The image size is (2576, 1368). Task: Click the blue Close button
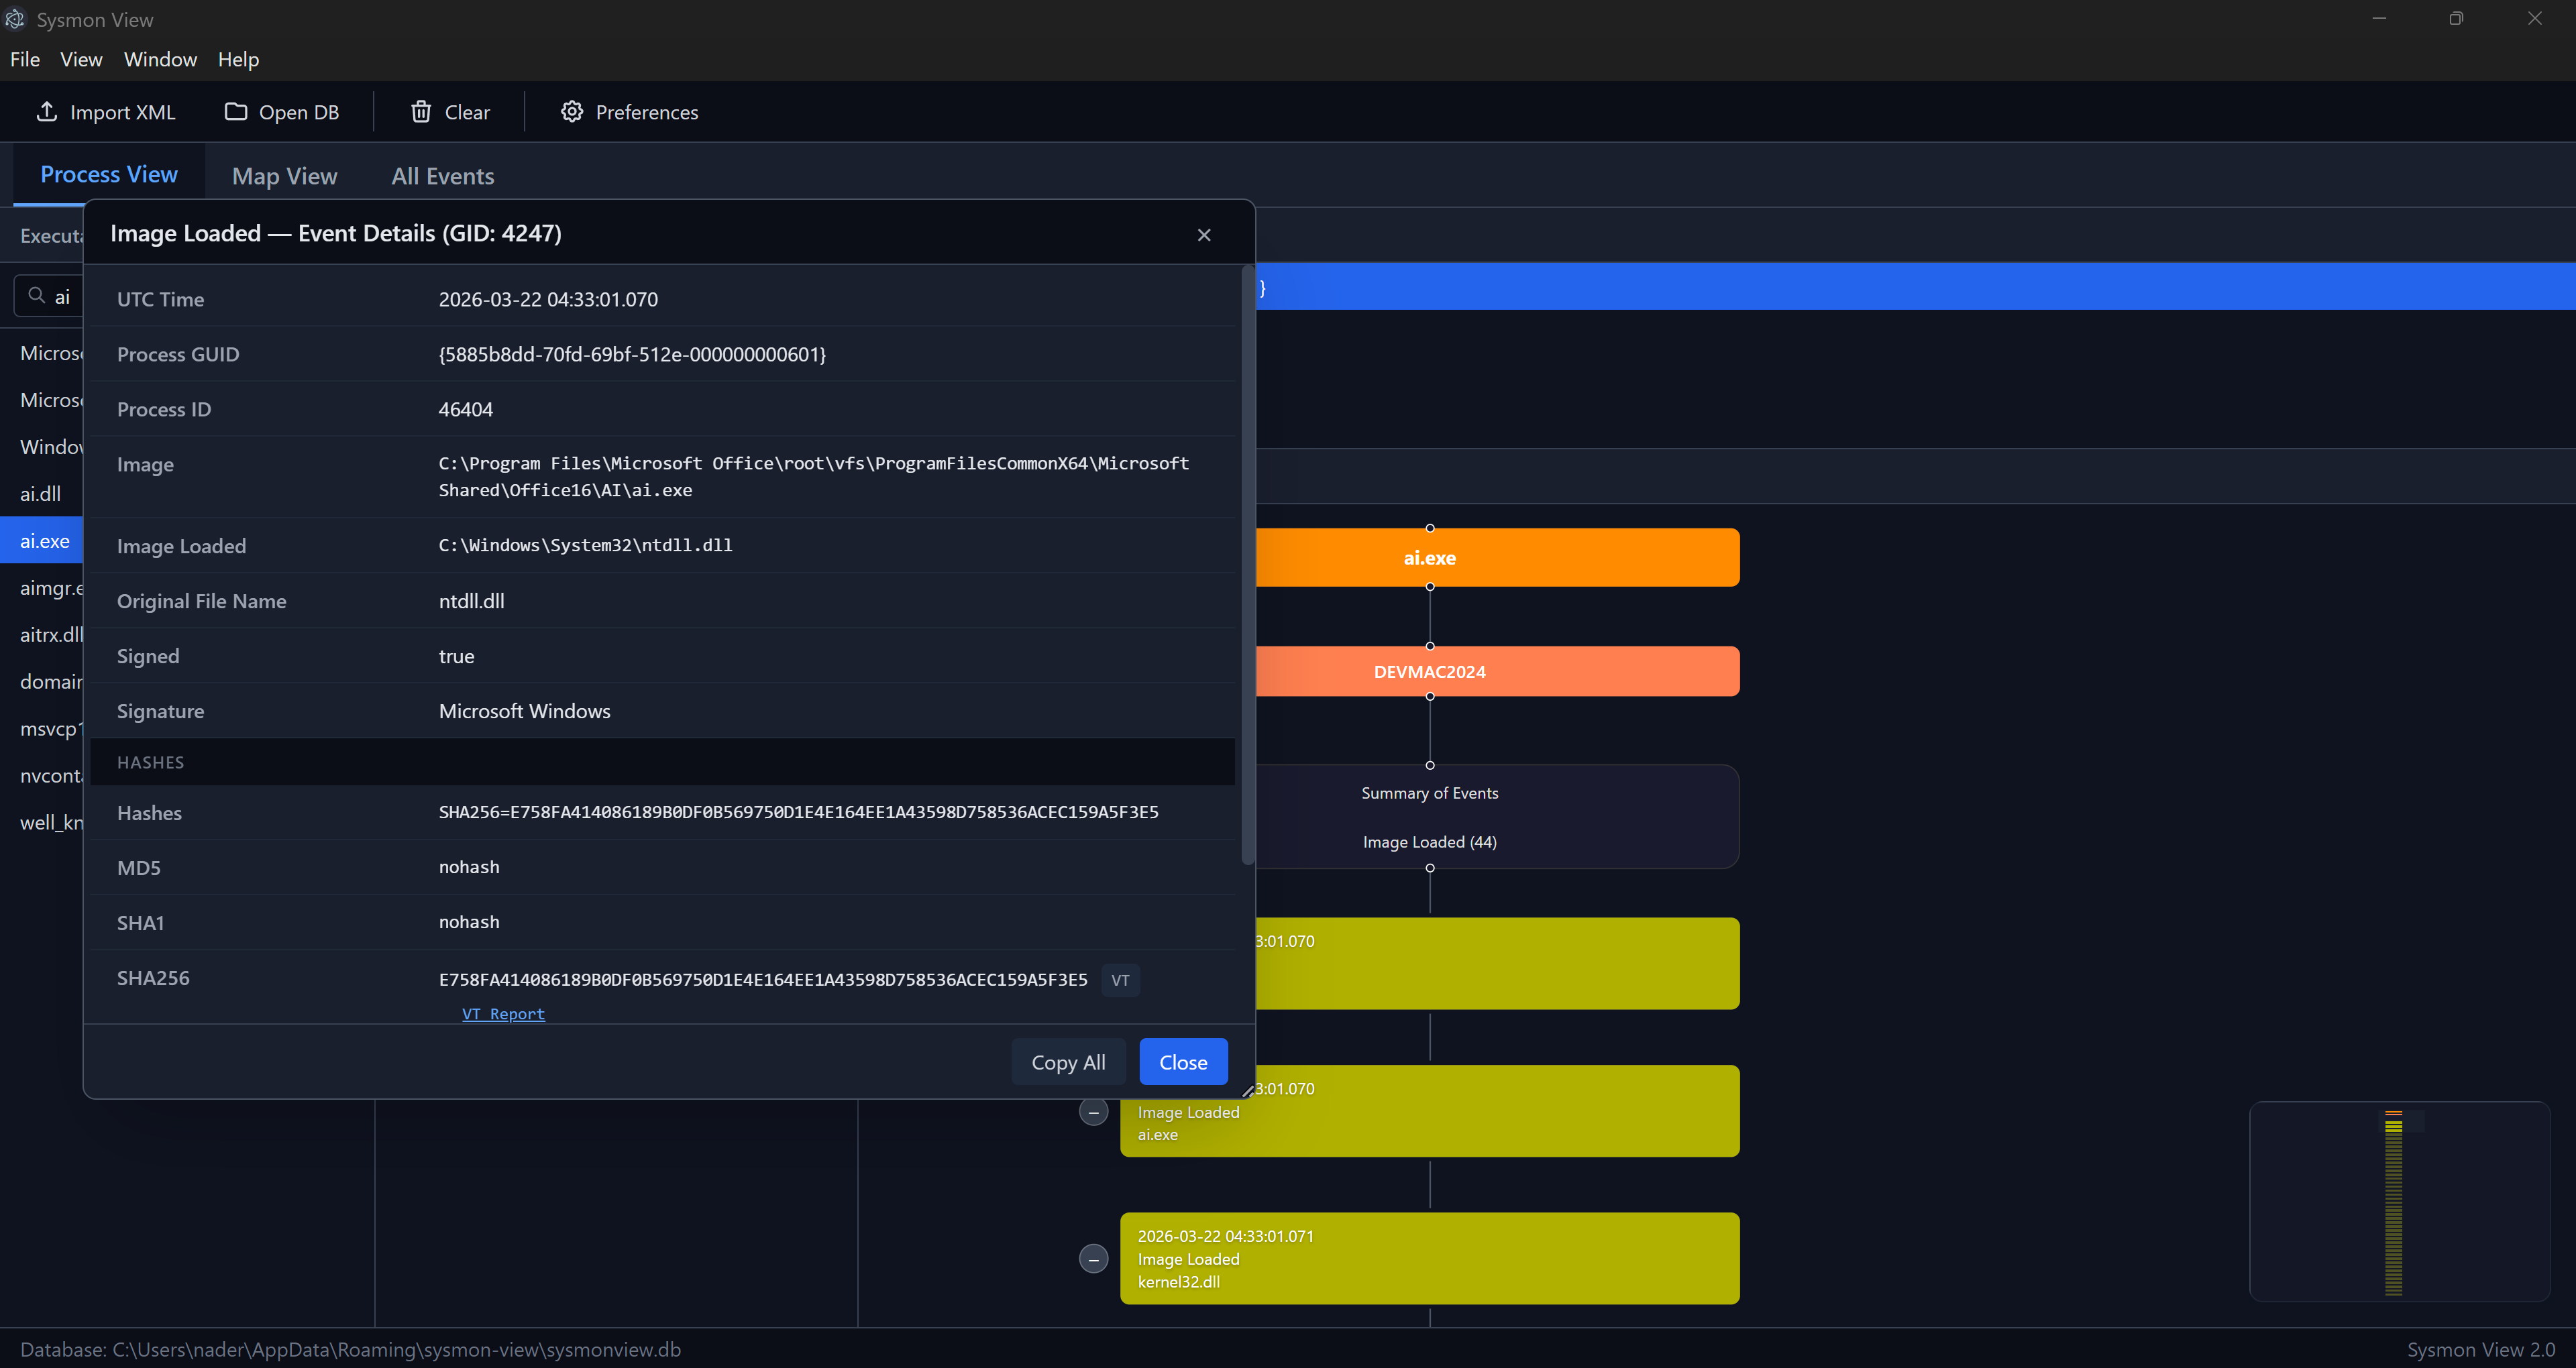1183,1062
